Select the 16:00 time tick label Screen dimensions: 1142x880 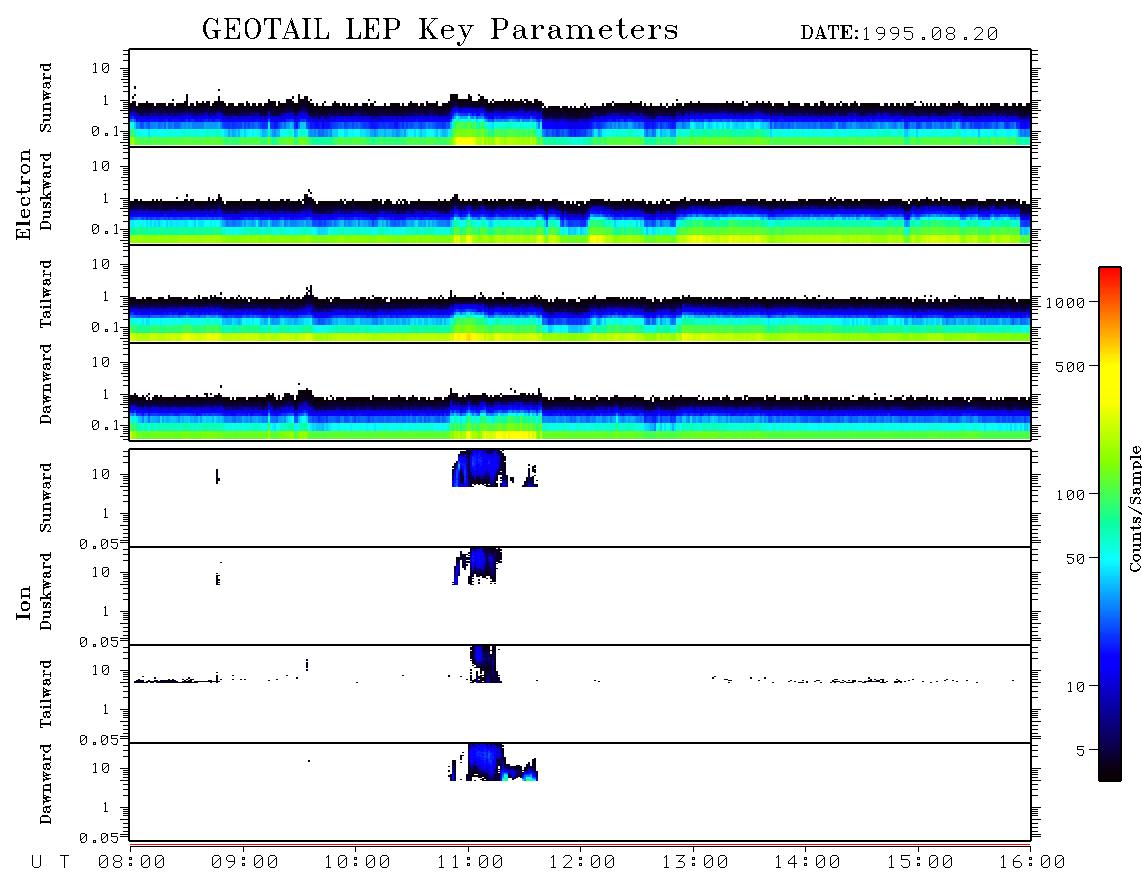(1032, 863)
